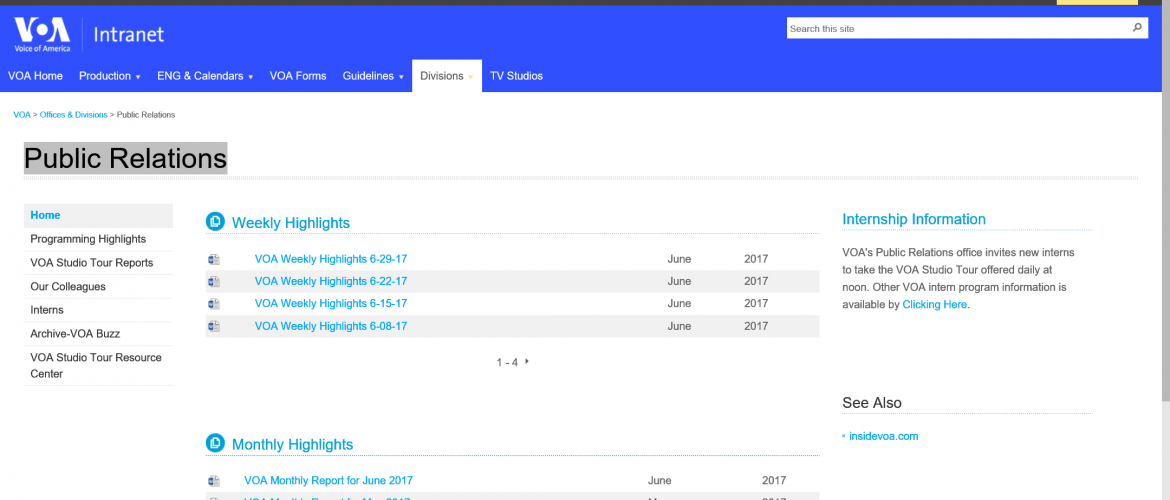Click document icon for Weekly Highlights 6-08-17
Viewport: 1170px width, 500px height.
point(214,326)
